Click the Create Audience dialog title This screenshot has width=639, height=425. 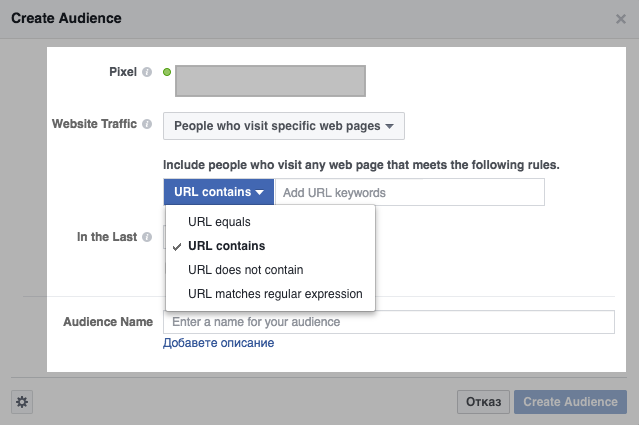[66, 18]
